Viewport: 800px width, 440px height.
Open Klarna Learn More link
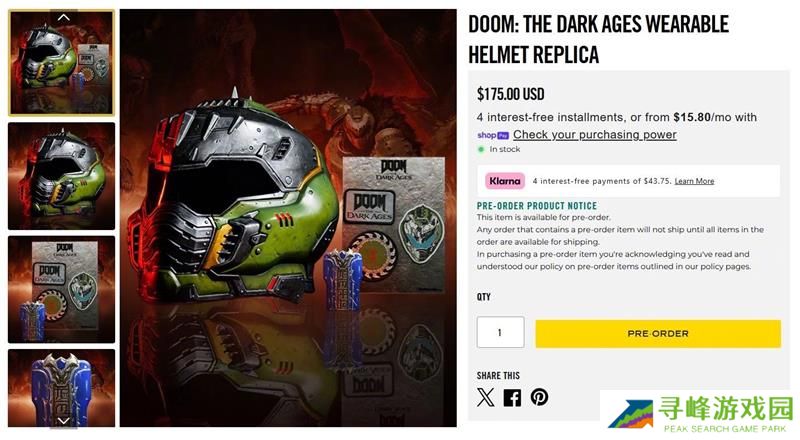(694, 181)
